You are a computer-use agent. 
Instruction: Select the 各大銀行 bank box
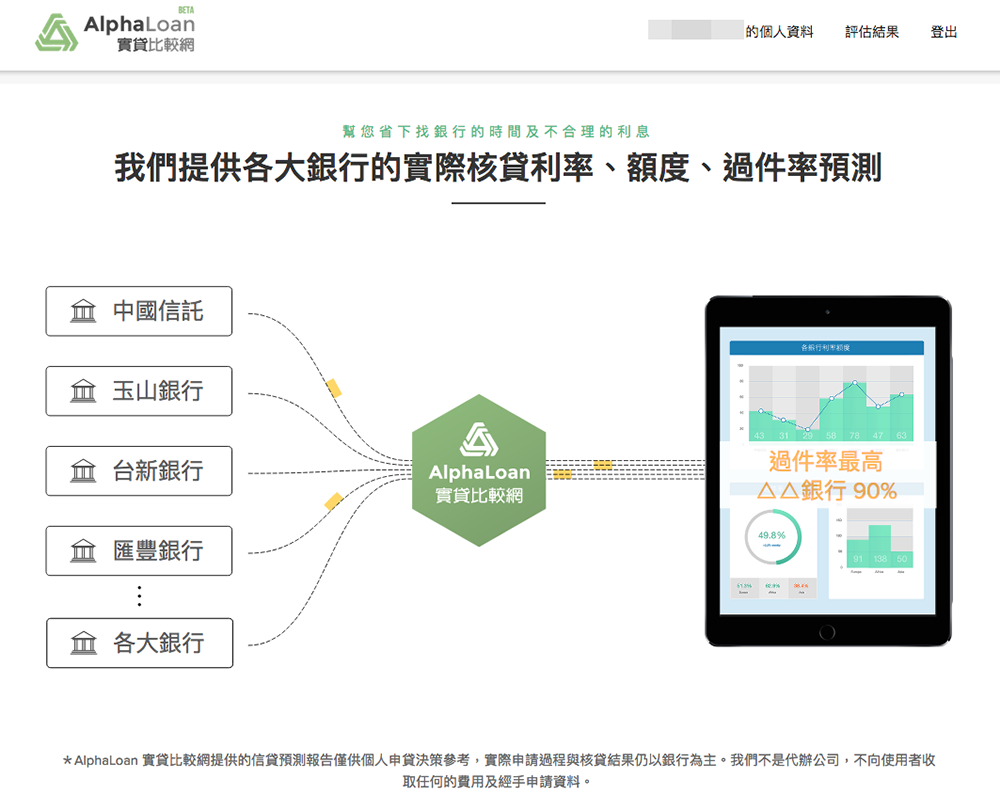[140, 643]
